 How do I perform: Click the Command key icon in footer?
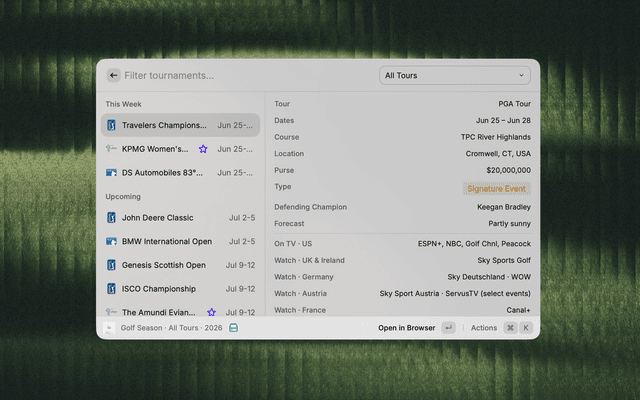(x=510, y=328)
